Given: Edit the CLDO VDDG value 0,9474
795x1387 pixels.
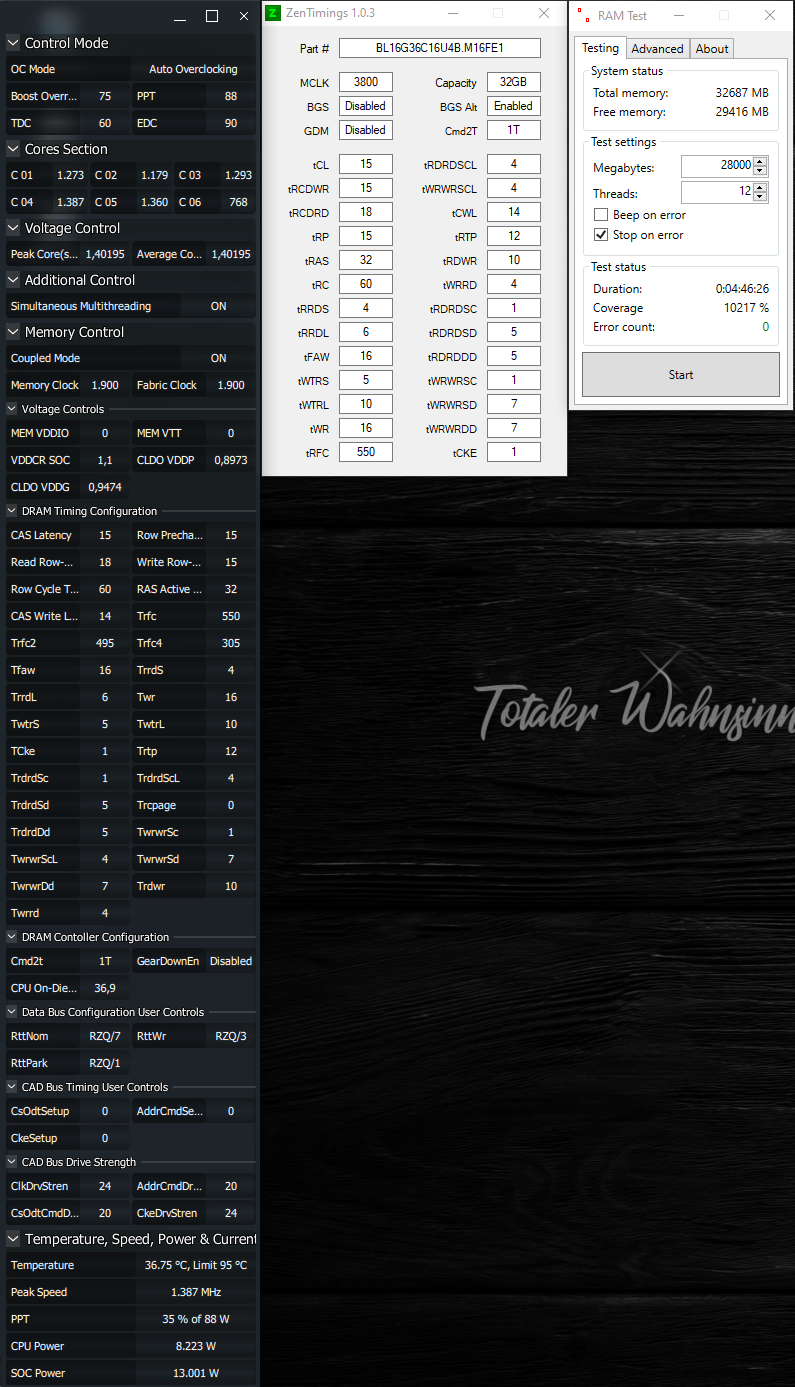Looking at the screenshot, I should tap(105, 487).
